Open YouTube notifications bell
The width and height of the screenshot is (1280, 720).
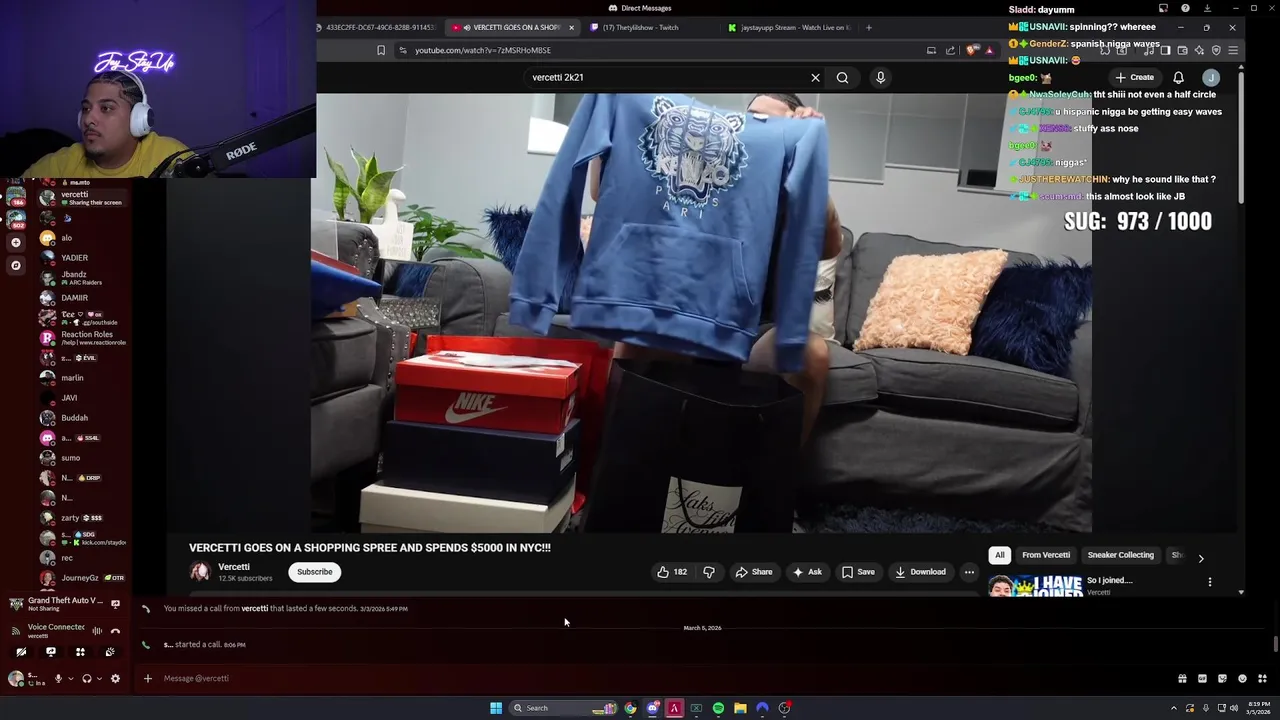1178,77
